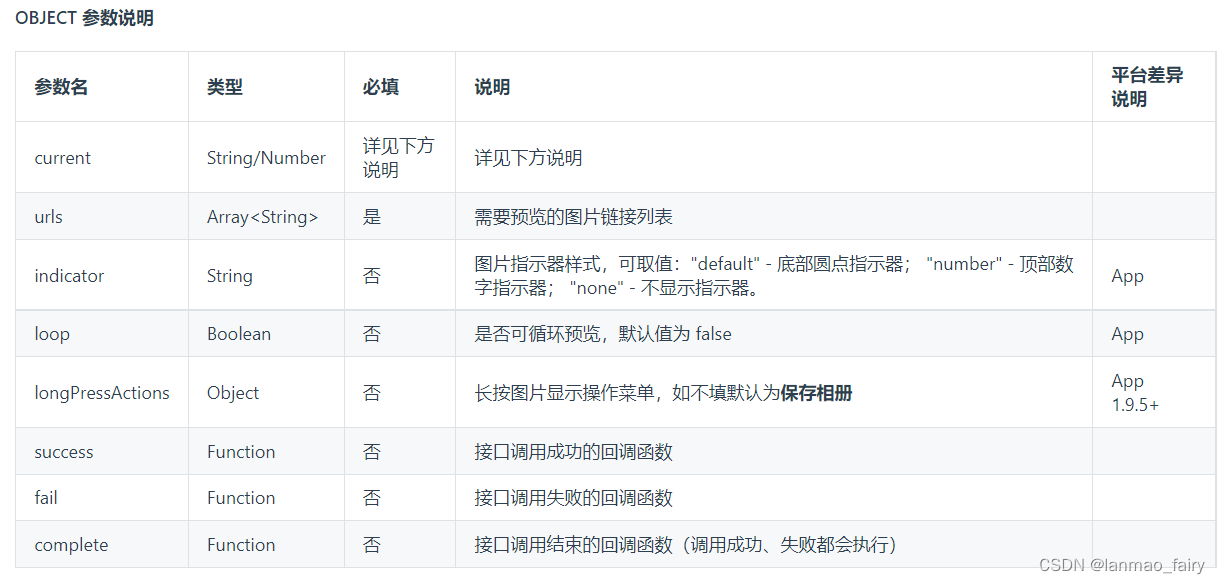Select the "fail" parameter name cell
This screenshot has width=1220, height=584.
[x=46, y=498]
